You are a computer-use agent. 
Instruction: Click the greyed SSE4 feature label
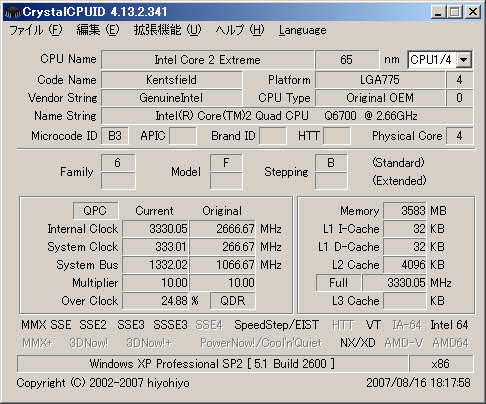point(209,325)
